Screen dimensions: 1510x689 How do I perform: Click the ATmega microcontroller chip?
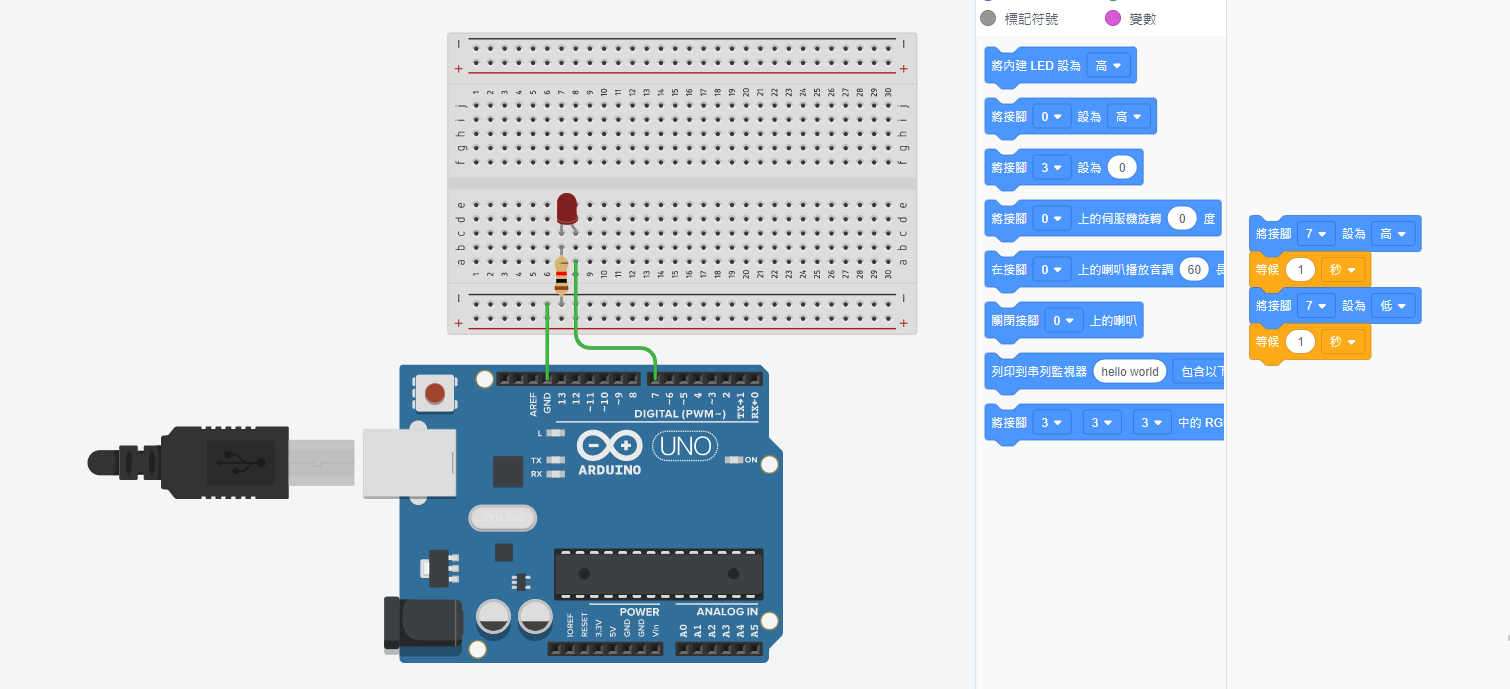pyautogui.click(x=658, y=573)
